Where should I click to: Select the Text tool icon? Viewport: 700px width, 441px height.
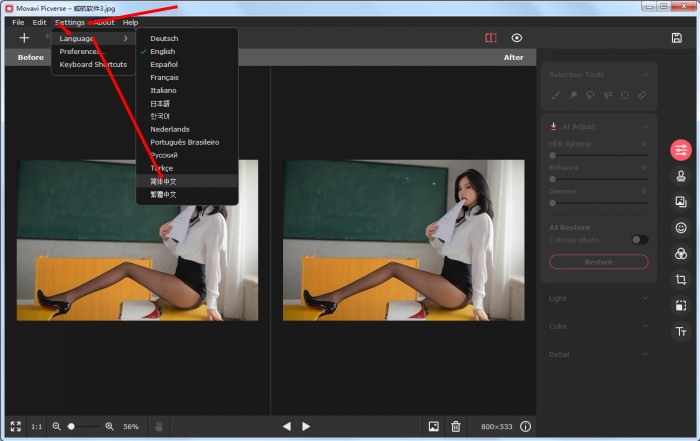tap(681, 331)
